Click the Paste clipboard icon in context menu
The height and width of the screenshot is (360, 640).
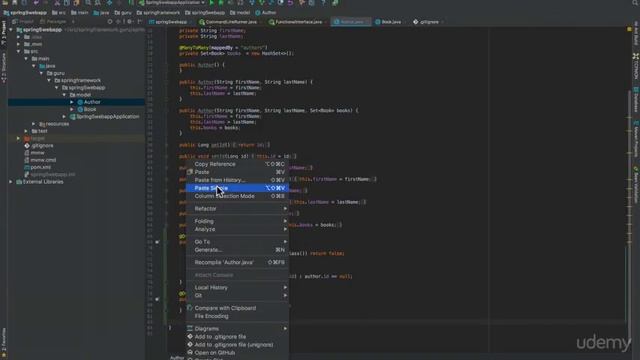pyautogui.click(x=189, y=172)
